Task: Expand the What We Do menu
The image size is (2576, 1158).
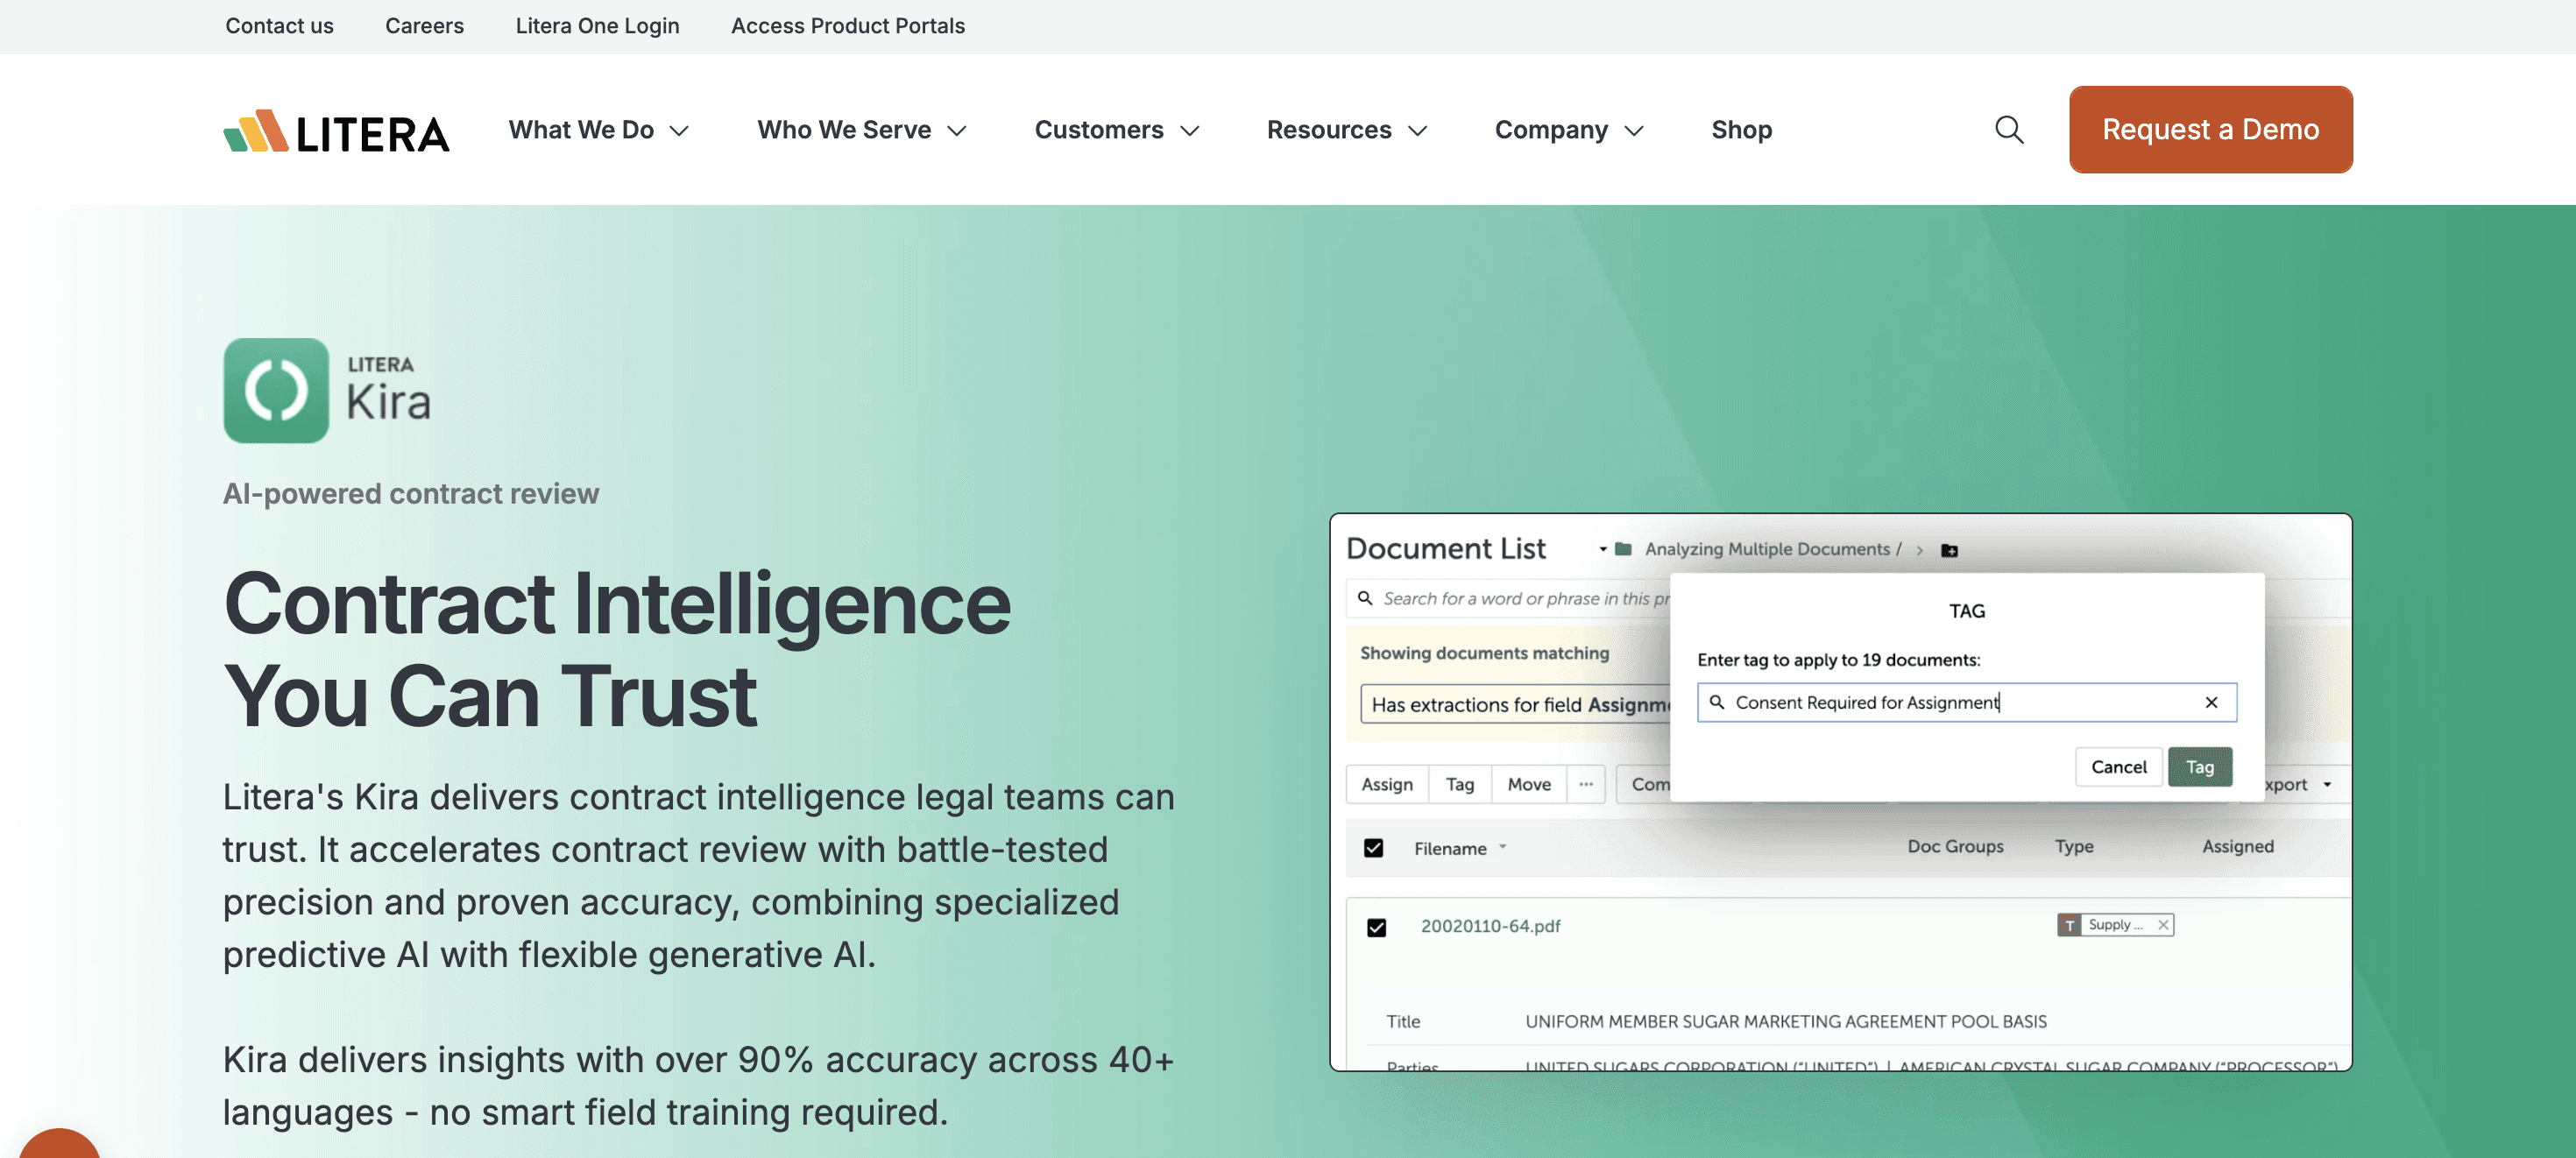Action: click(598, 130)
